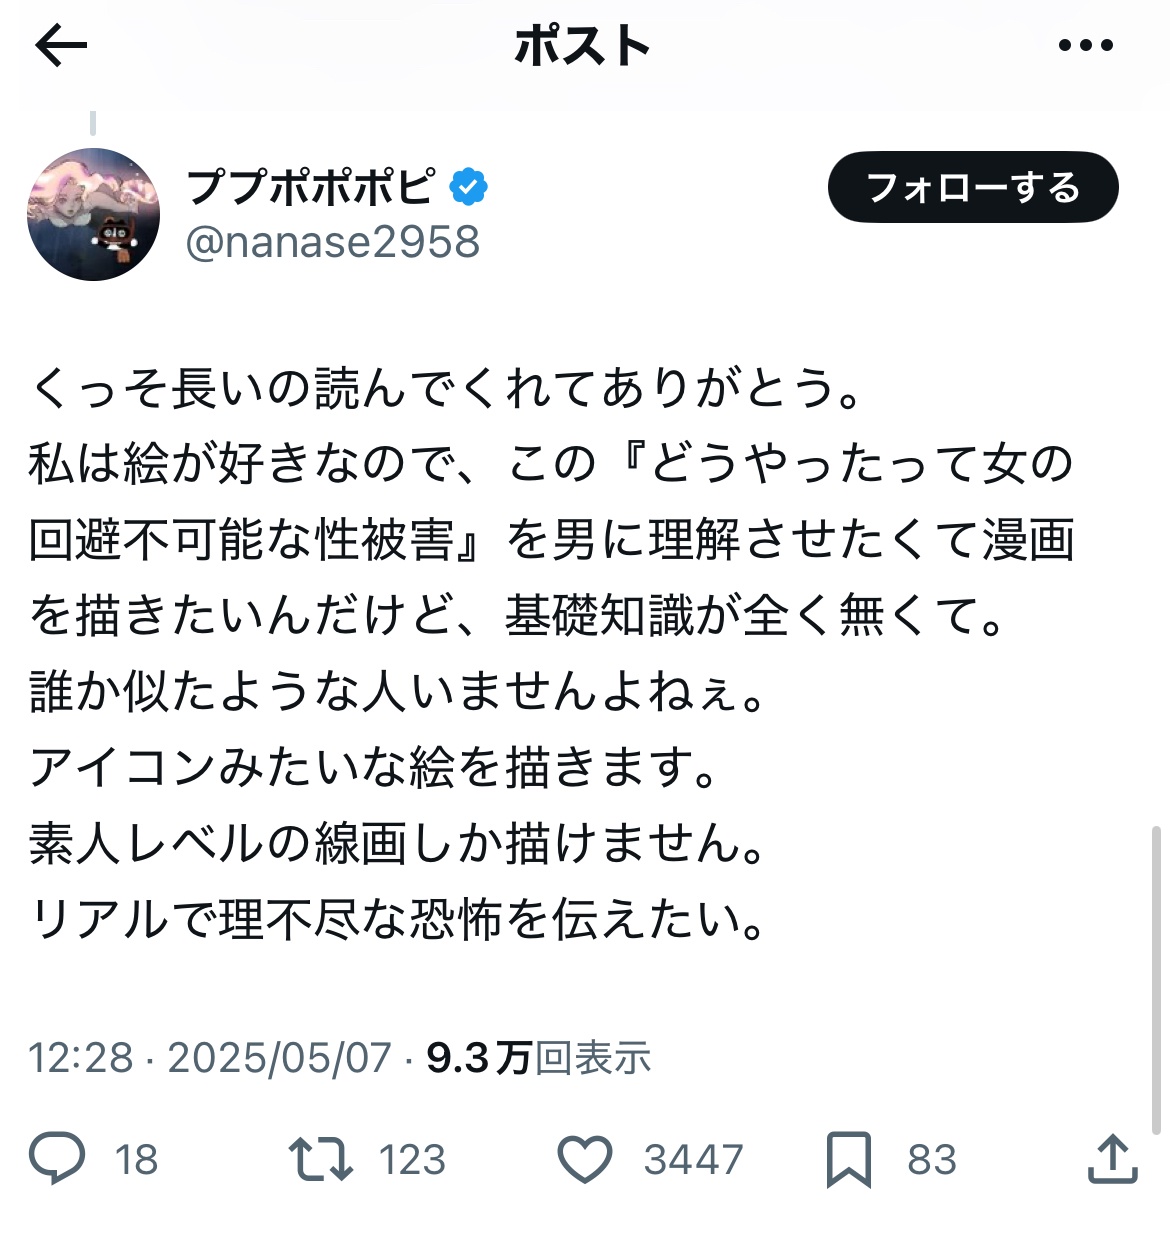The image size is (1170, 1233).
Task: Click the フォローする follow button
Action: [973, 187]
